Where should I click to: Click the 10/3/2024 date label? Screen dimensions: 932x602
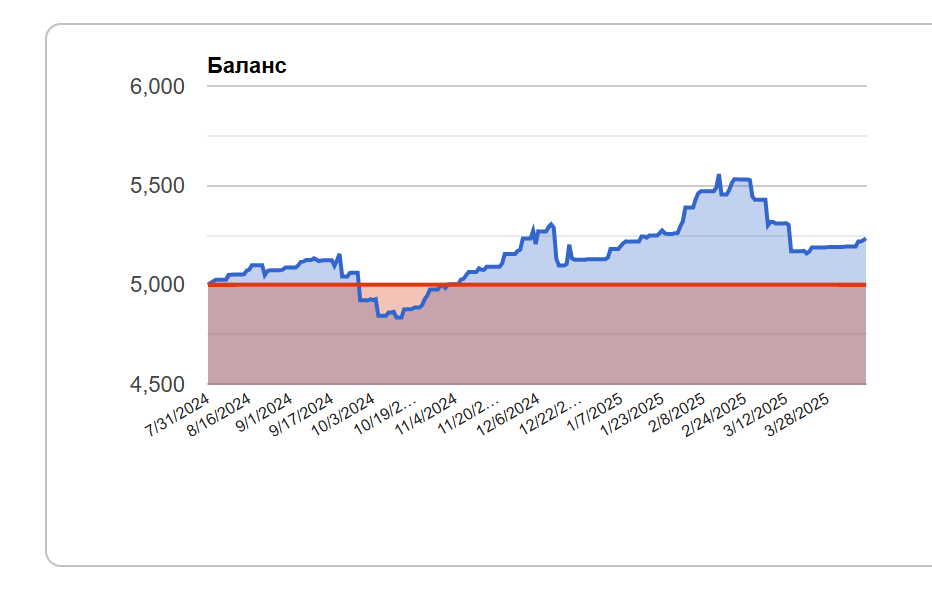[x=343, y=415]
